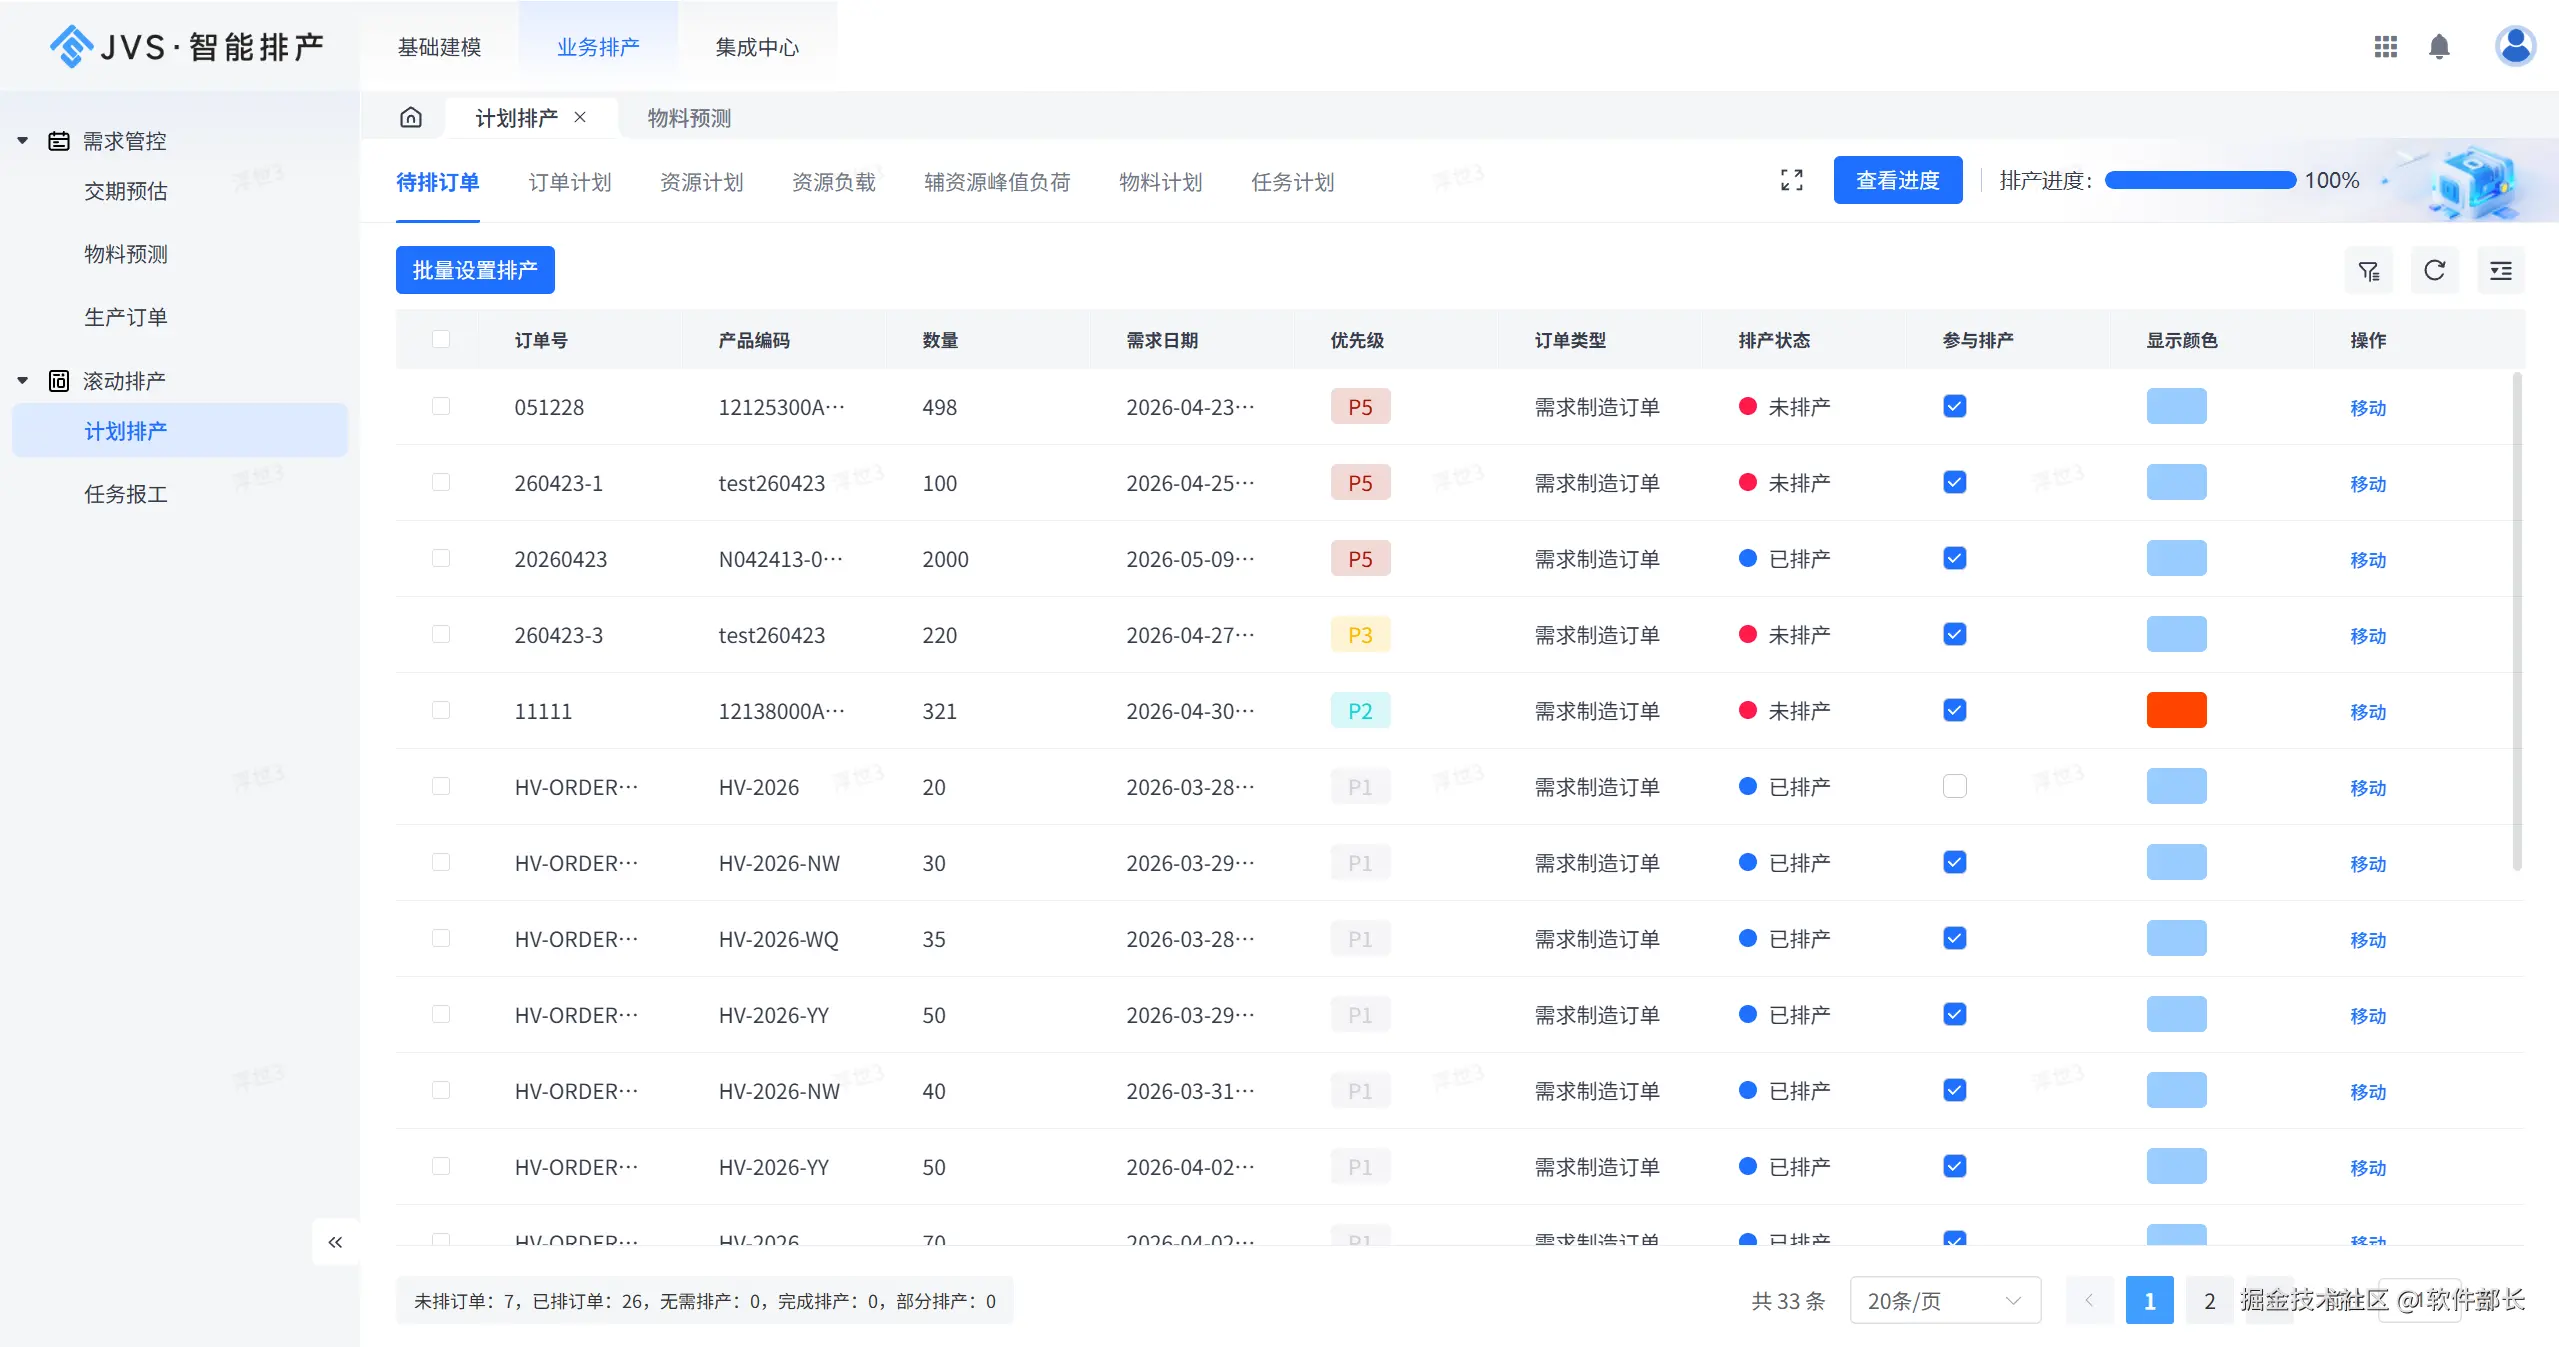The image size is (2559, 1347).
Task: Open notifications via the bell icon
Action: pyautogui.click(x=2439, y=46)
